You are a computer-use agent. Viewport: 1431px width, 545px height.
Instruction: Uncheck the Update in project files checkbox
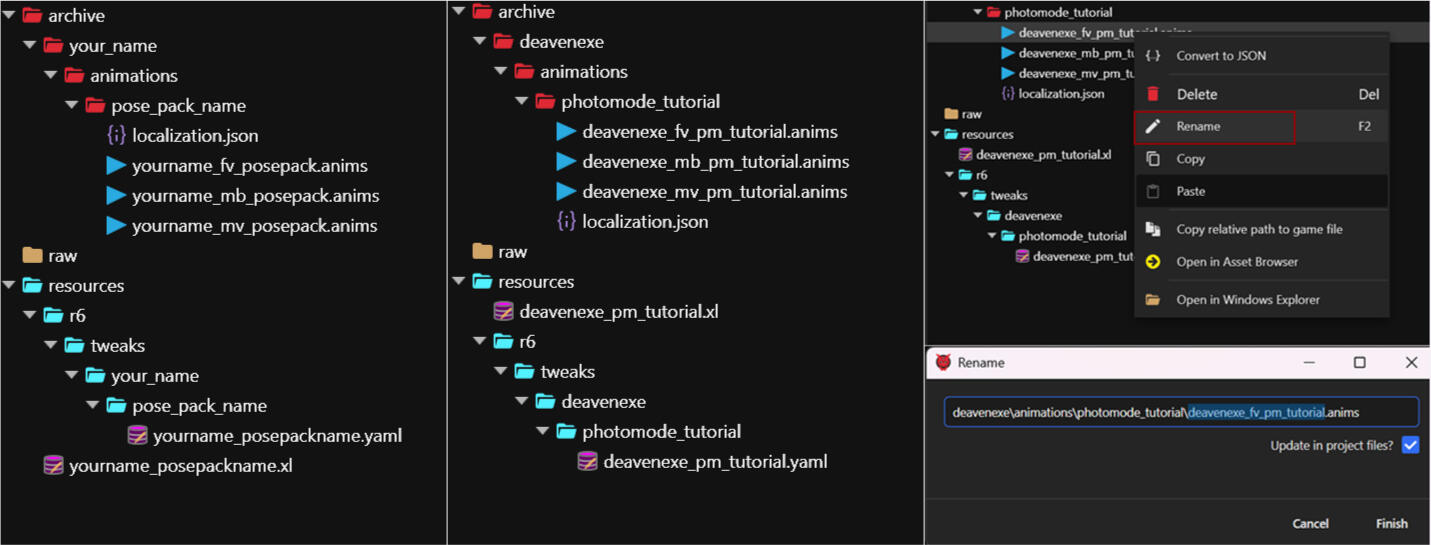tap(1410, 445)
